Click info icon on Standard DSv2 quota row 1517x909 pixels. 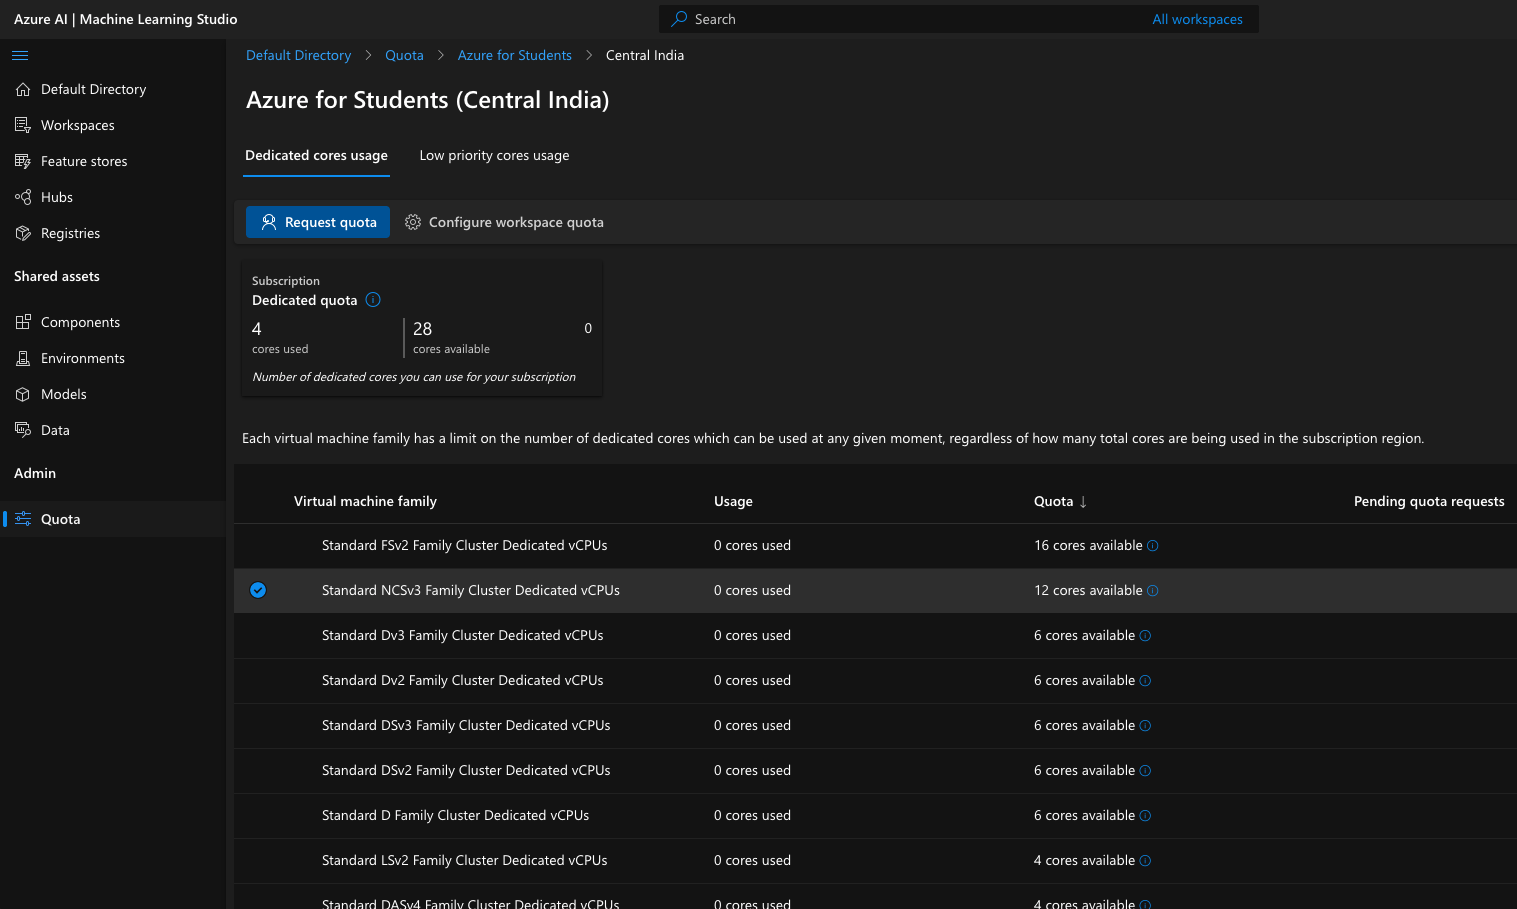[x=1145, y=771]
